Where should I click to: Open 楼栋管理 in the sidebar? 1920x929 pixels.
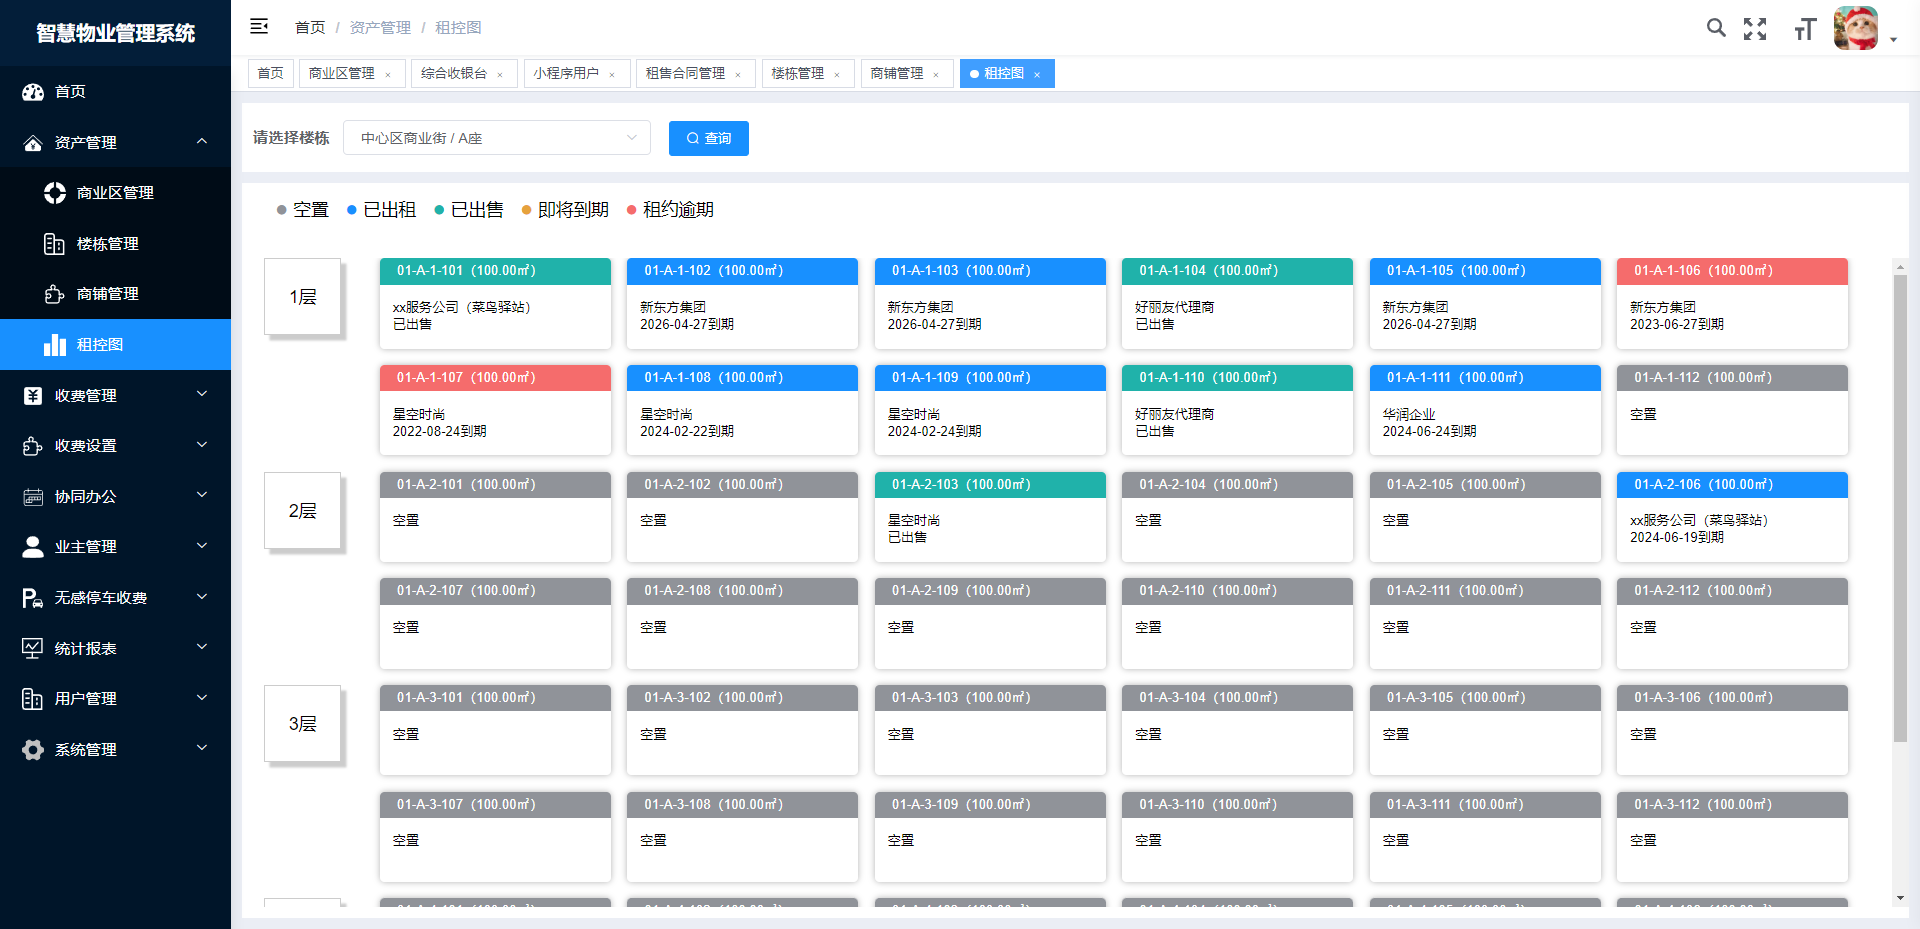(x=115, y=244)
